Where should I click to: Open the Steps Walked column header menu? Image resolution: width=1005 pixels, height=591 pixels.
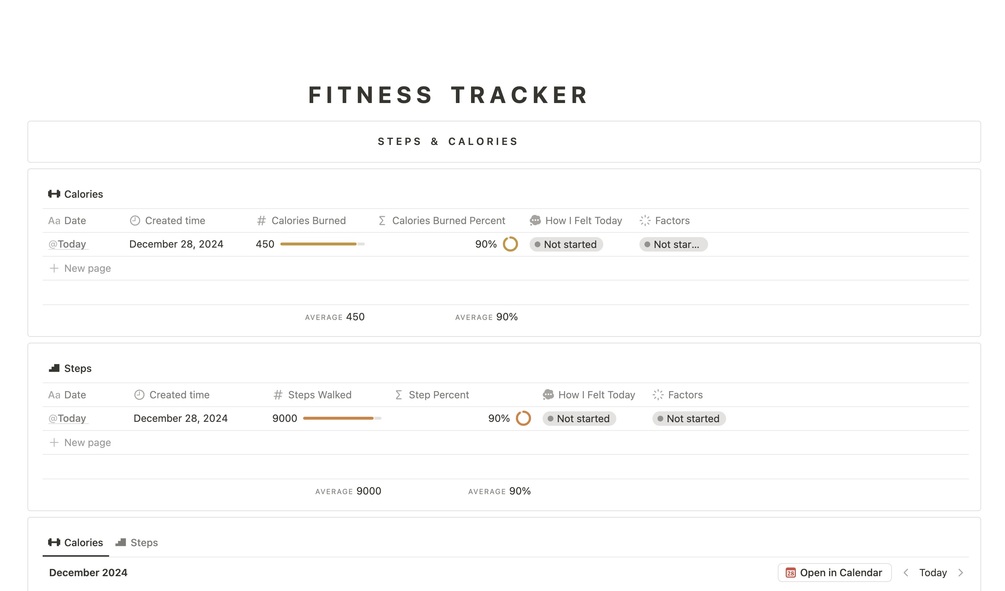tap(319, 395)
